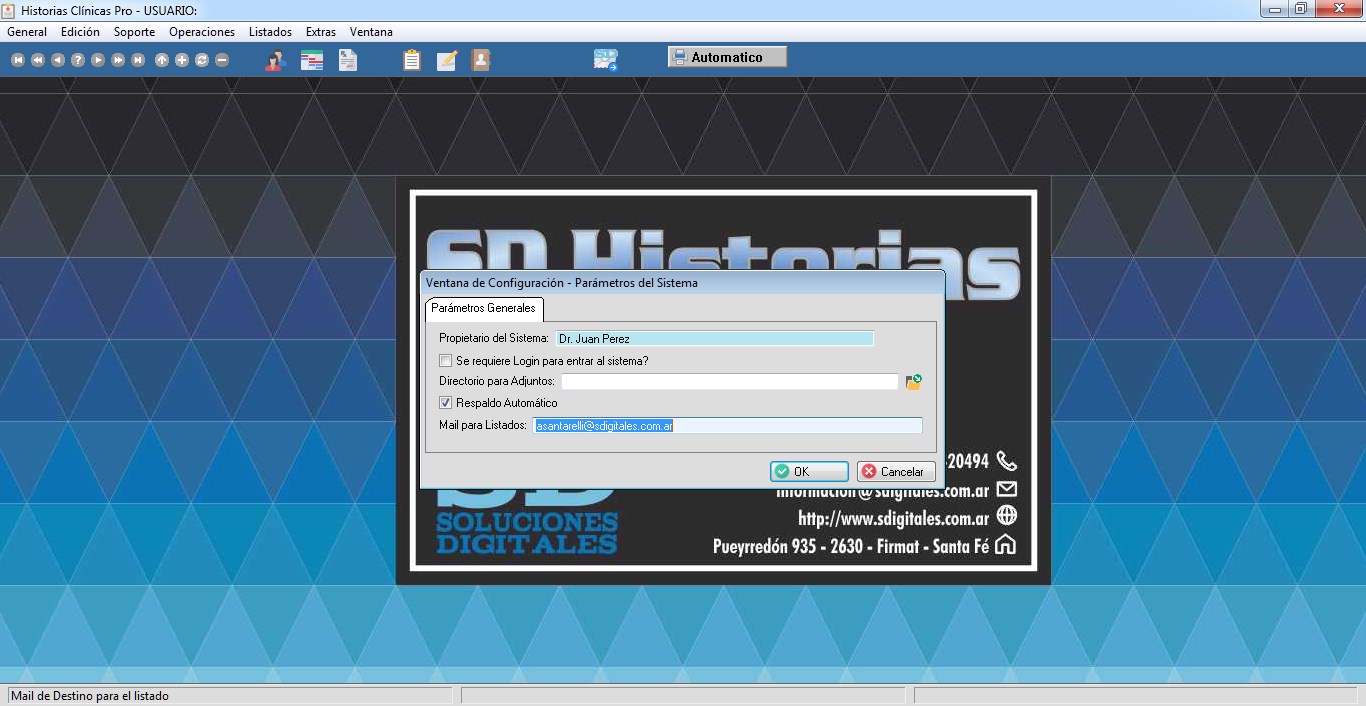Open the prescription Rx document icon
Screen dimensions: 1366x706
(348, 60)
